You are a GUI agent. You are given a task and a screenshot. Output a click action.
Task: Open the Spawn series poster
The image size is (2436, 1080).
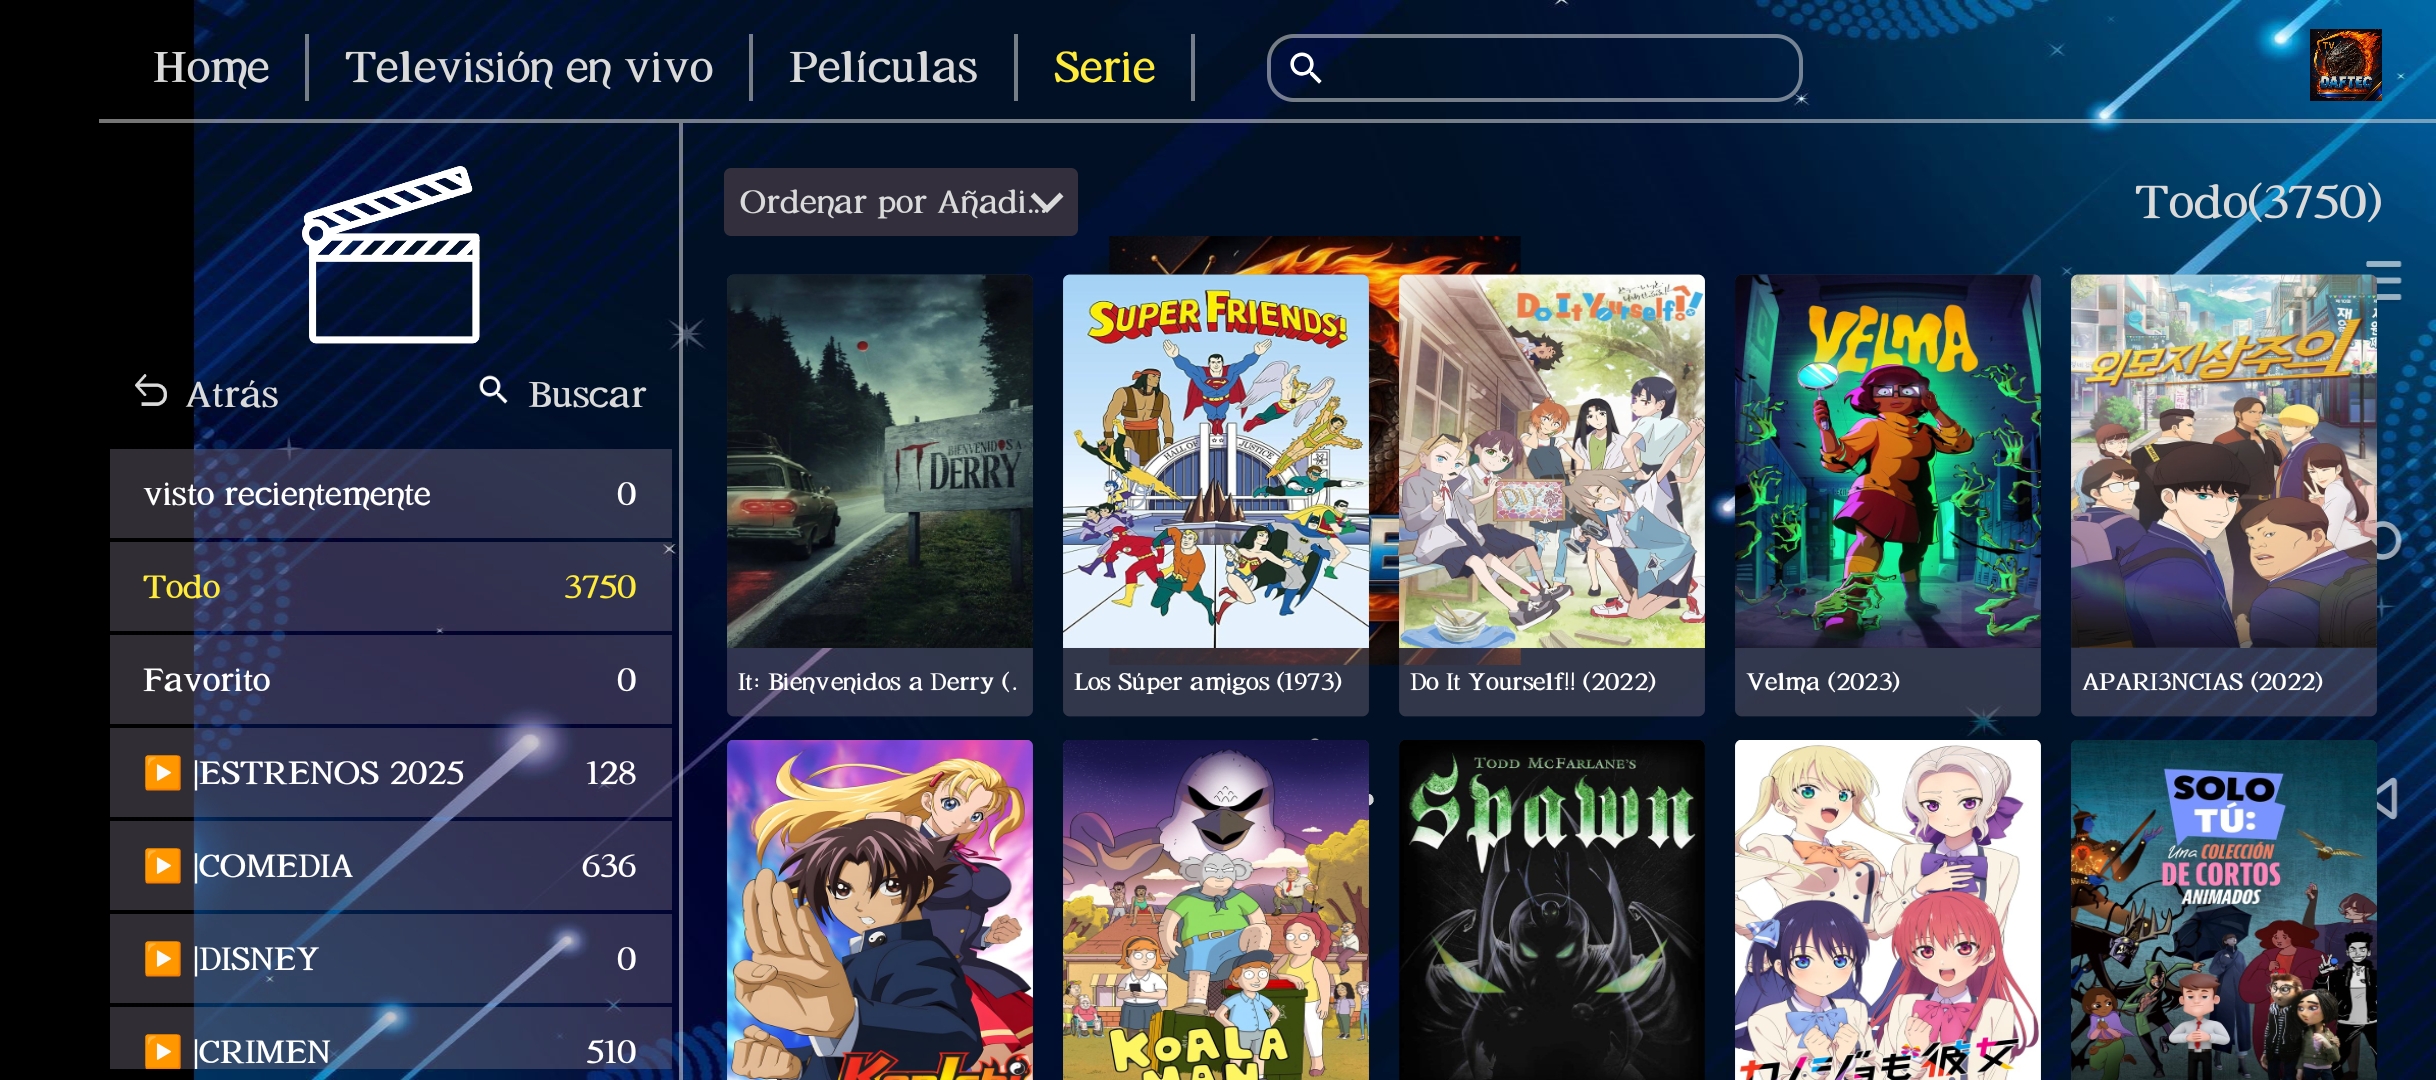click(x=1551, y=909)
